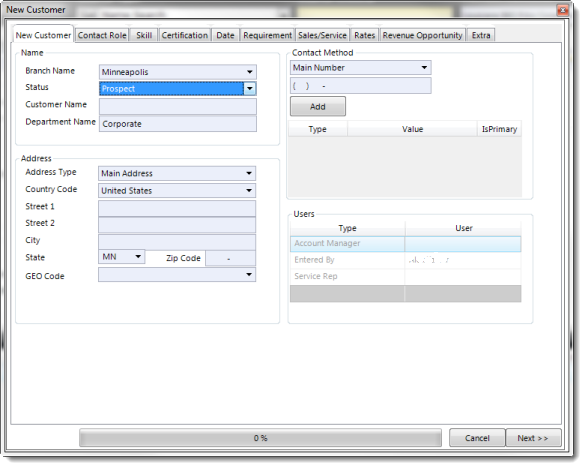Click the Department Name field

178,124
